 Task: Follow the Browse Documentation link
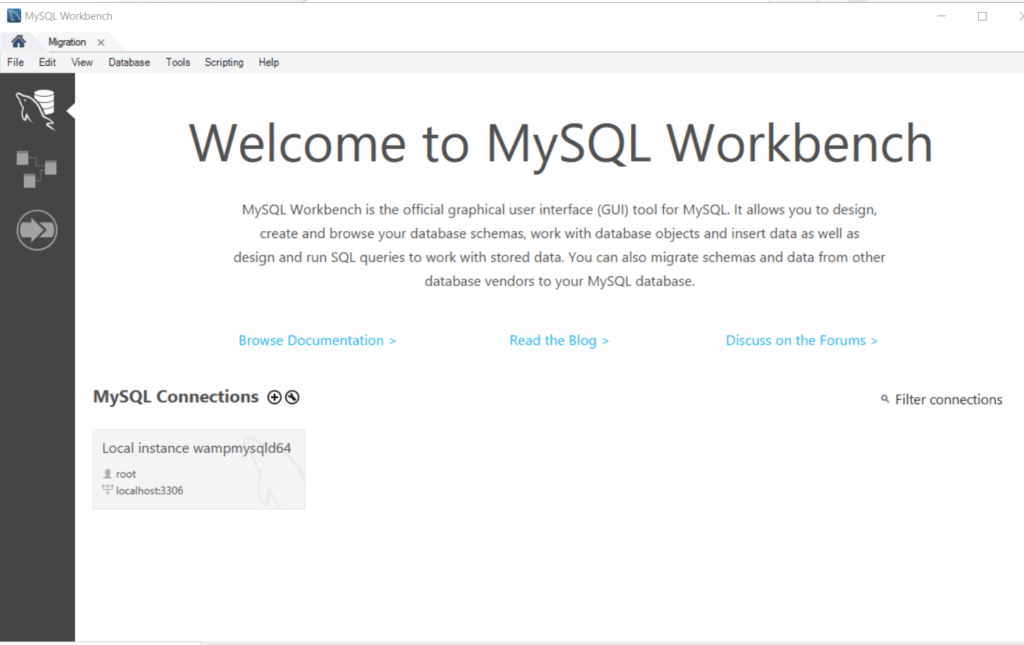point(317,340)
